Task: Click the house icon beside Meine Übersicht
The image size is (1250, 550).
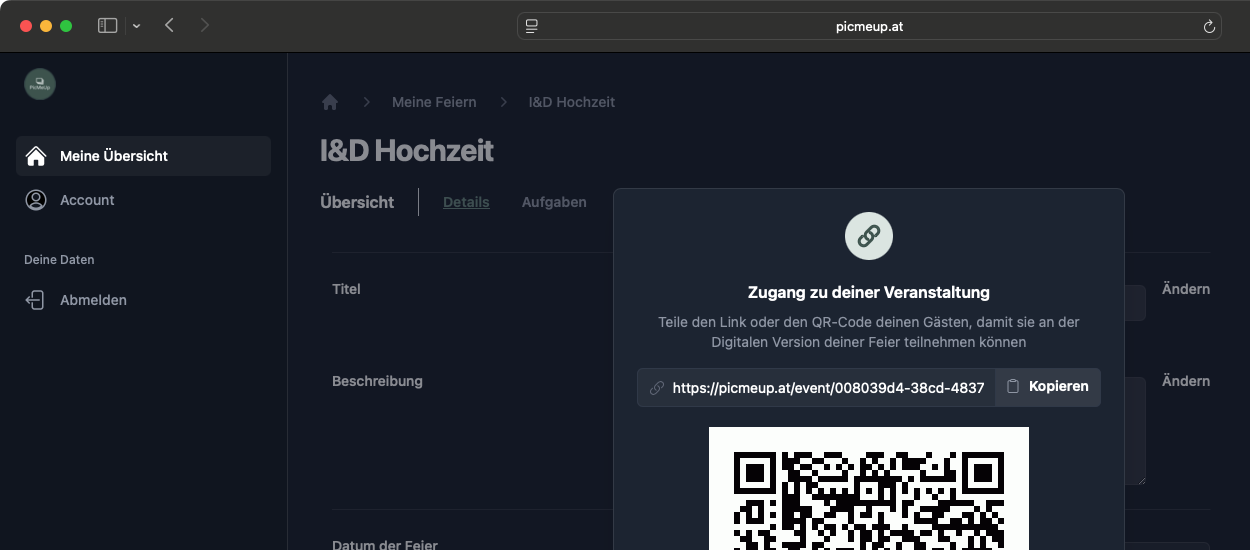Action: 36,156
